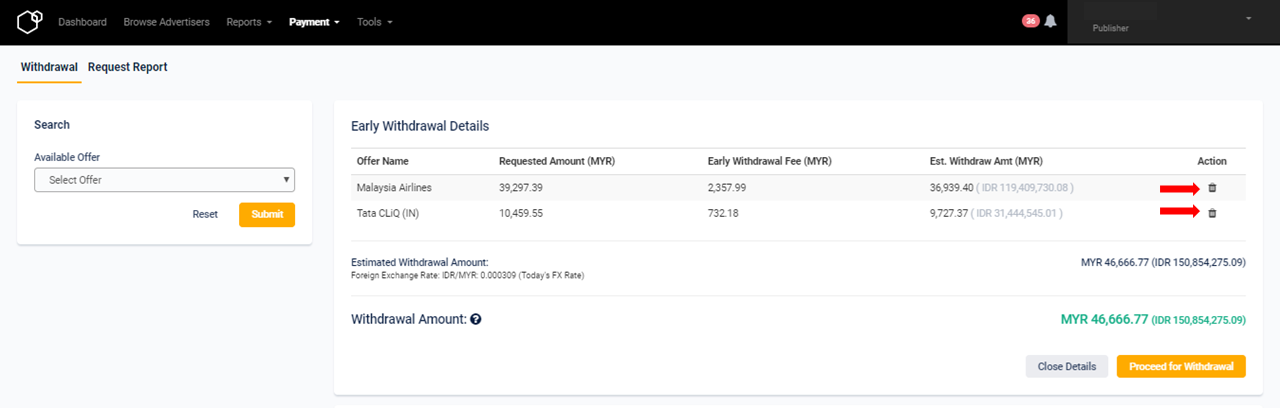Open the notification bell
Viewport: 1280px width, 408px height.
(x=1050, y=21)
